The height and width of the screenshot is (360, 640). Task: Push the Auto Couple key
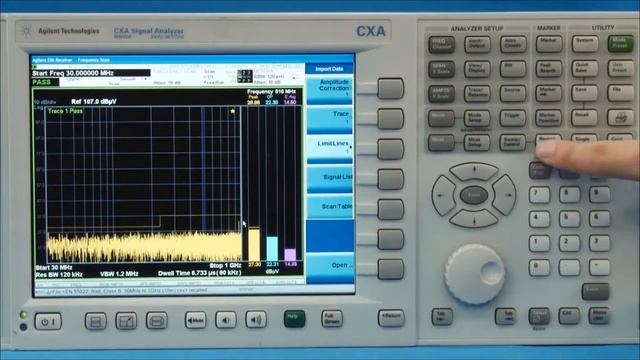513,44
